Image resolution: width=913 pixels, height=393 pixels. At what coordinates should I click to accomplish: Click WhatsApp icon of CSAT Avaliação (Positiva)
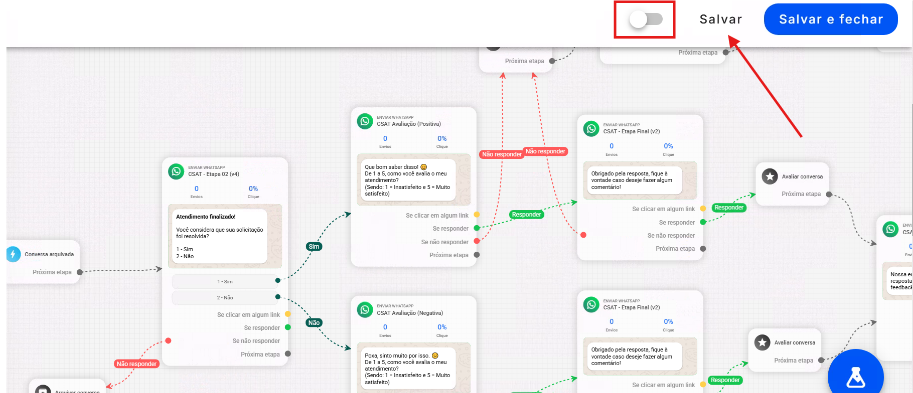tap(365, 121)
